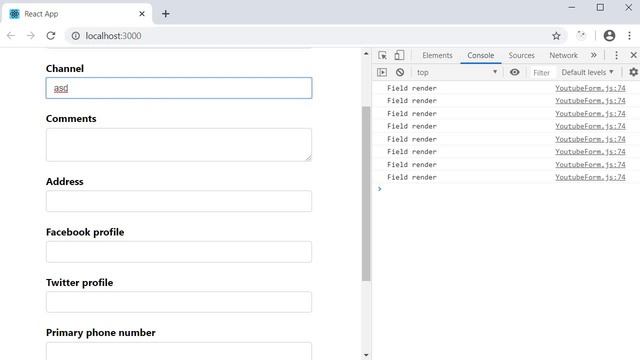
Task: Select the React App browser tab
Action: [x=78, y=14]
